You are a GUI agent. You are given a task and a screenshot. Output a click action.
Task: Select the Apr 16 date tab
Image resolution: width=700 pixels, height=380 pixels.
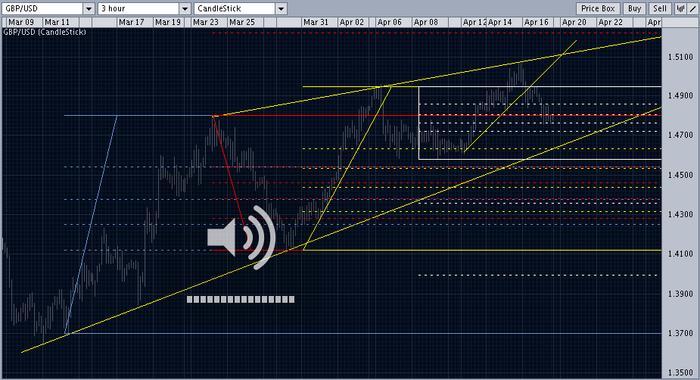(536, 22)
